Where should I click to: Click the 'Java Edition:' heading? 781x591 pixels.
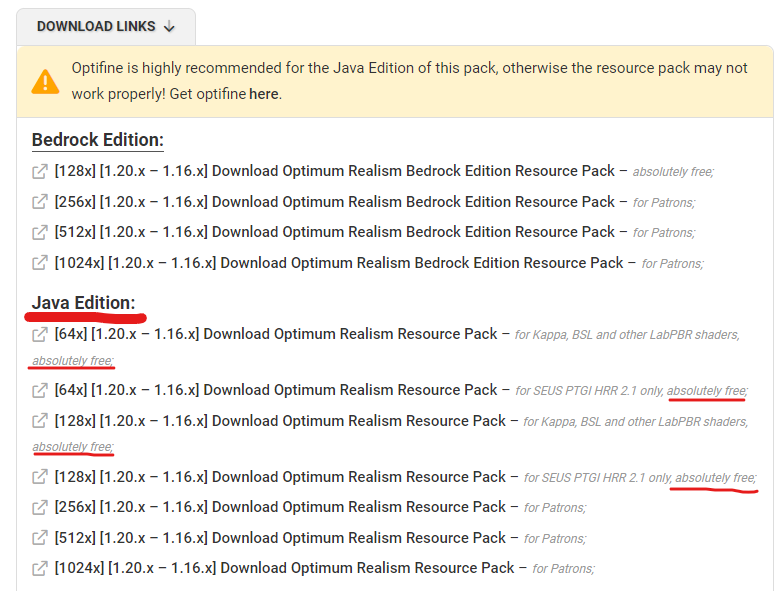83,303
